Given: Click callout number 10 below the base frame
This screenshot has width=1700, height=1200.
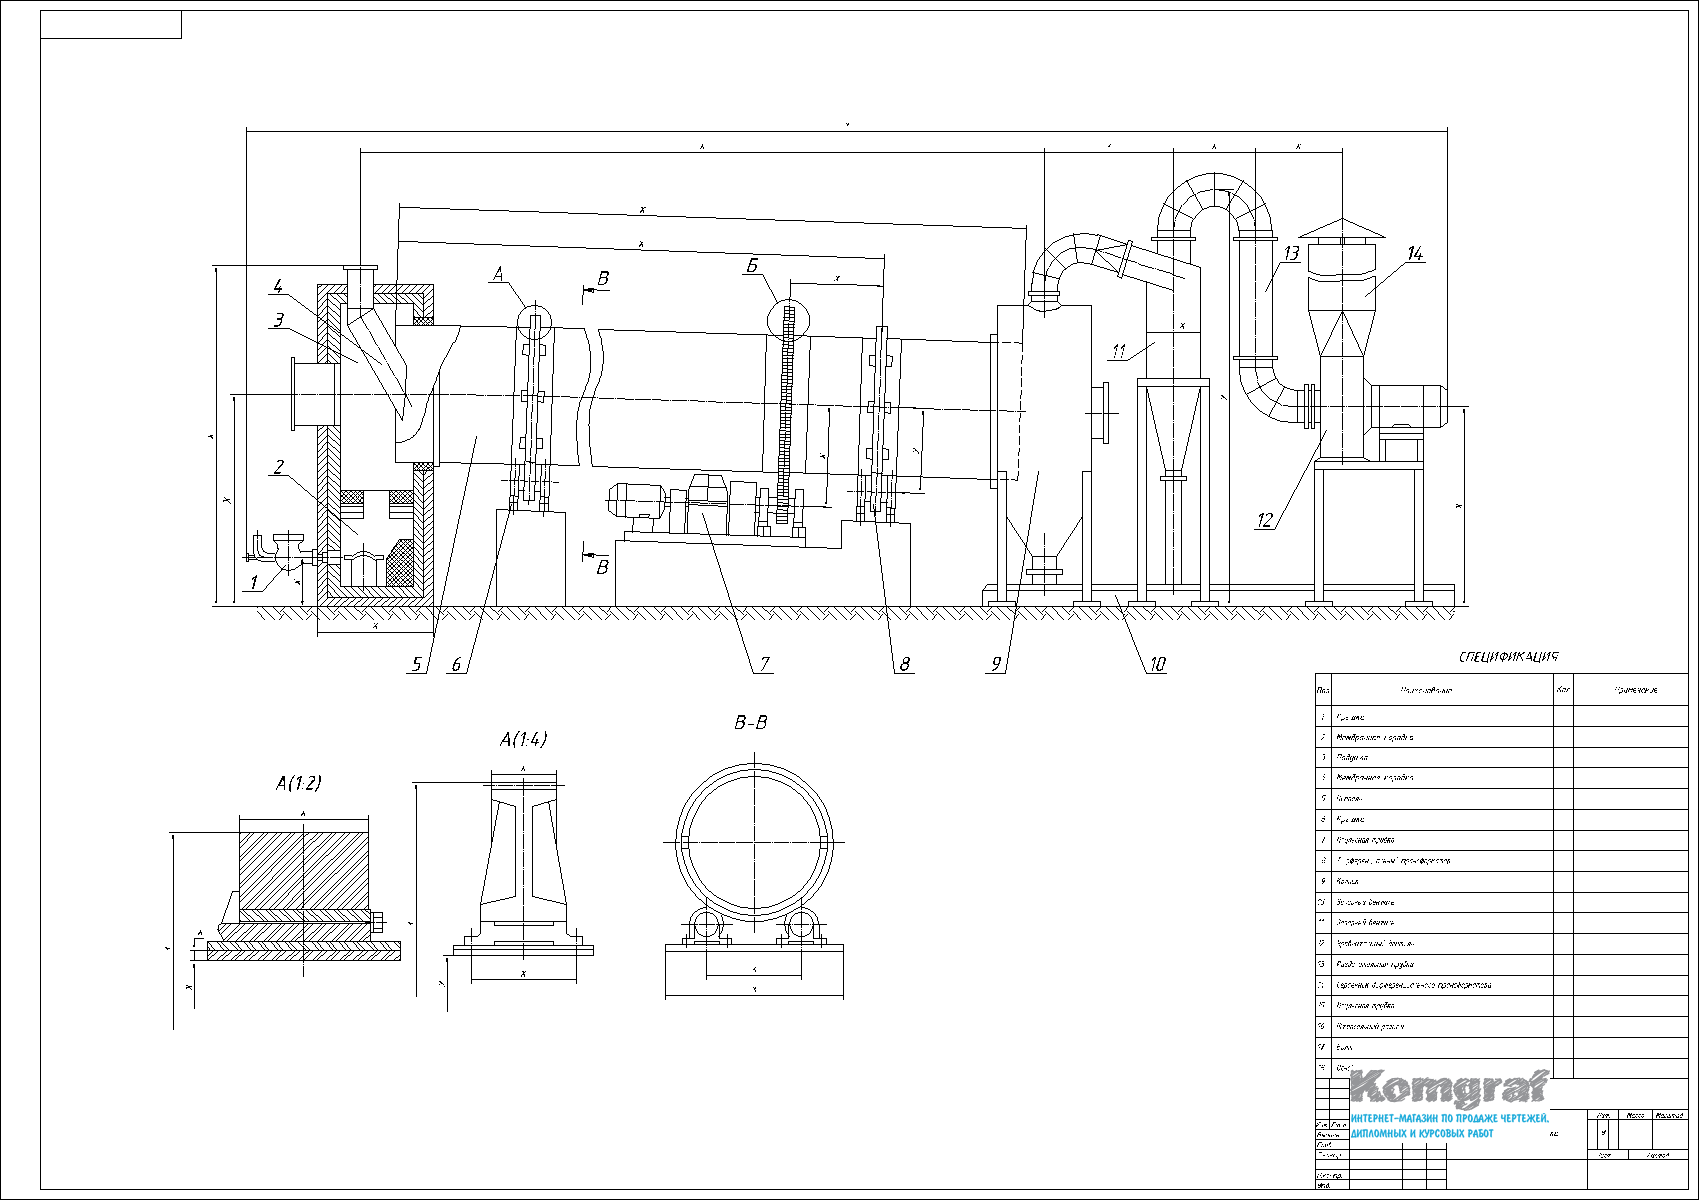Looking at the screenshot, I should 1157,664.
